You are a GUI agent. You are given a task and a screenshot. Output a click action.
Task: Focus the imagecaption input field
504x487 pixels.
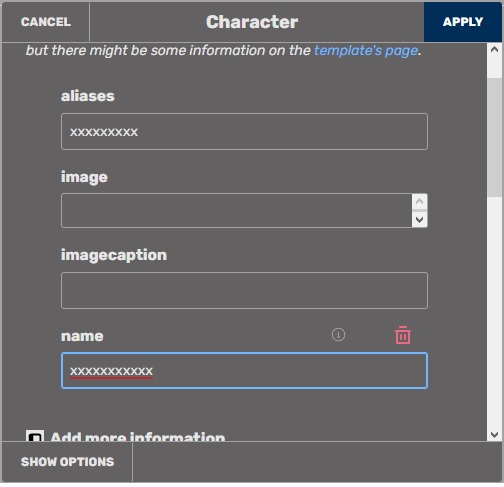coord(244,290)
